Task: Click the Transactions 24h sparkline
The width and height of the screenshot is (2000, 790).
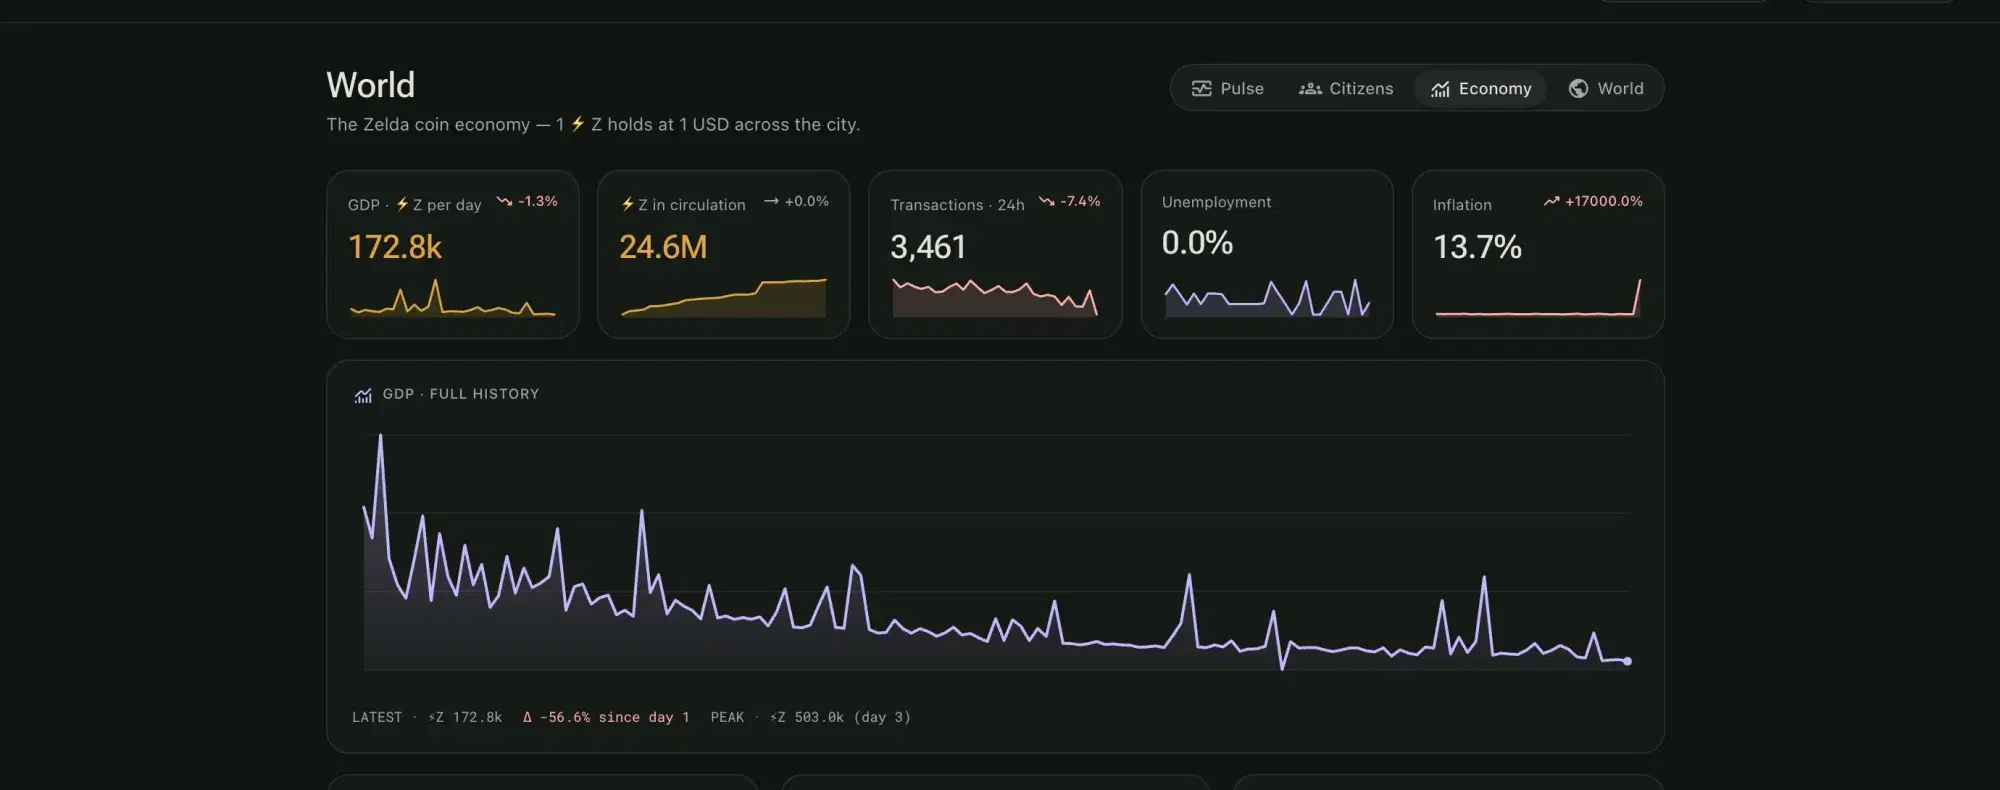Action: (995, 298)
